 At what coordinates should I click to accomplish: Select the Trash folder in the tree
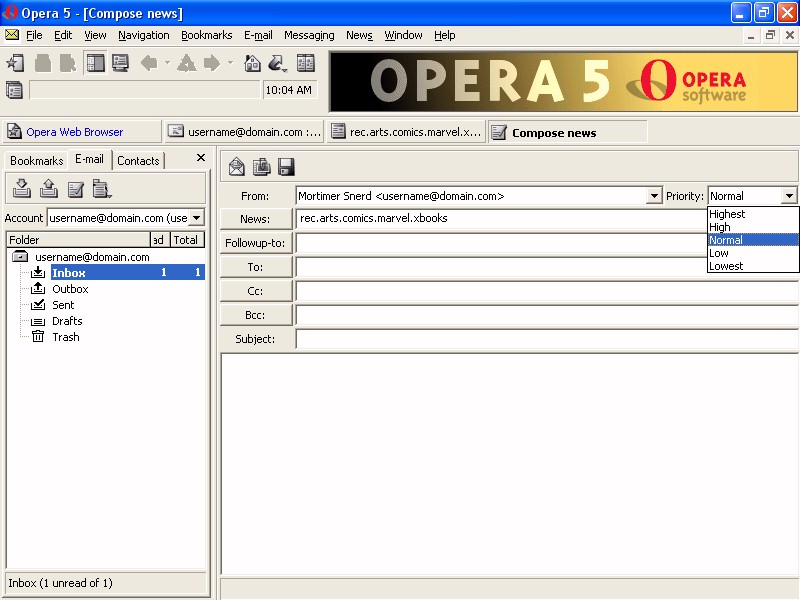pos(66,337)
